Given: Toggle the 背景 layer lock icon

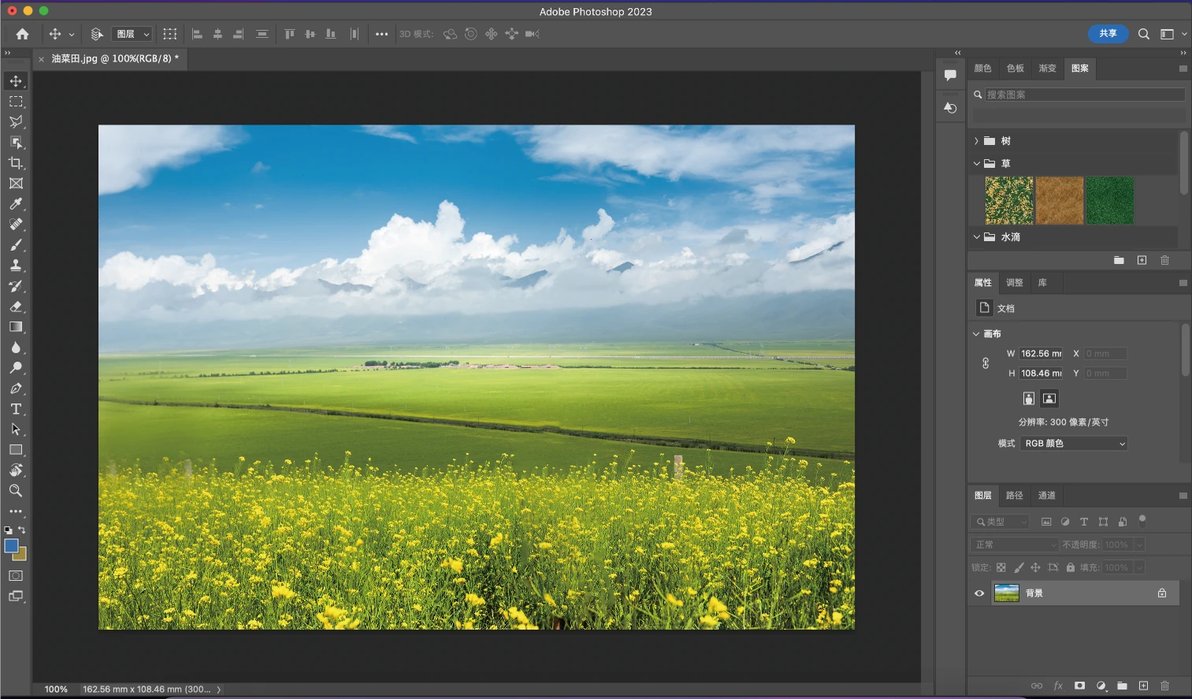Looking at the screenshot, I should [1162, 593].
